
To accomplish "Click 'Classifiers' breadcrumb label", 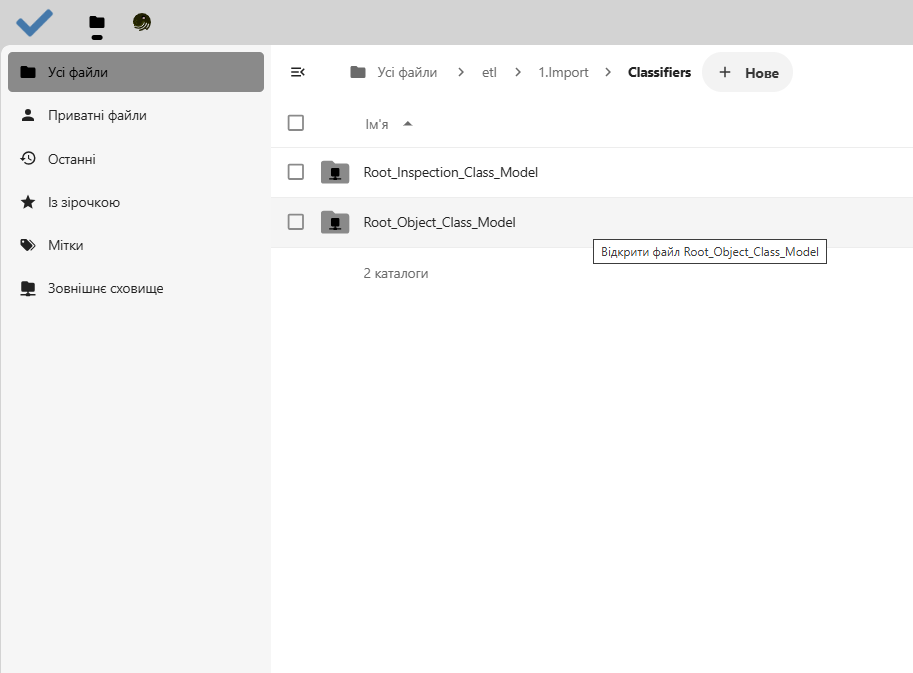I will [x=659, y=72].
